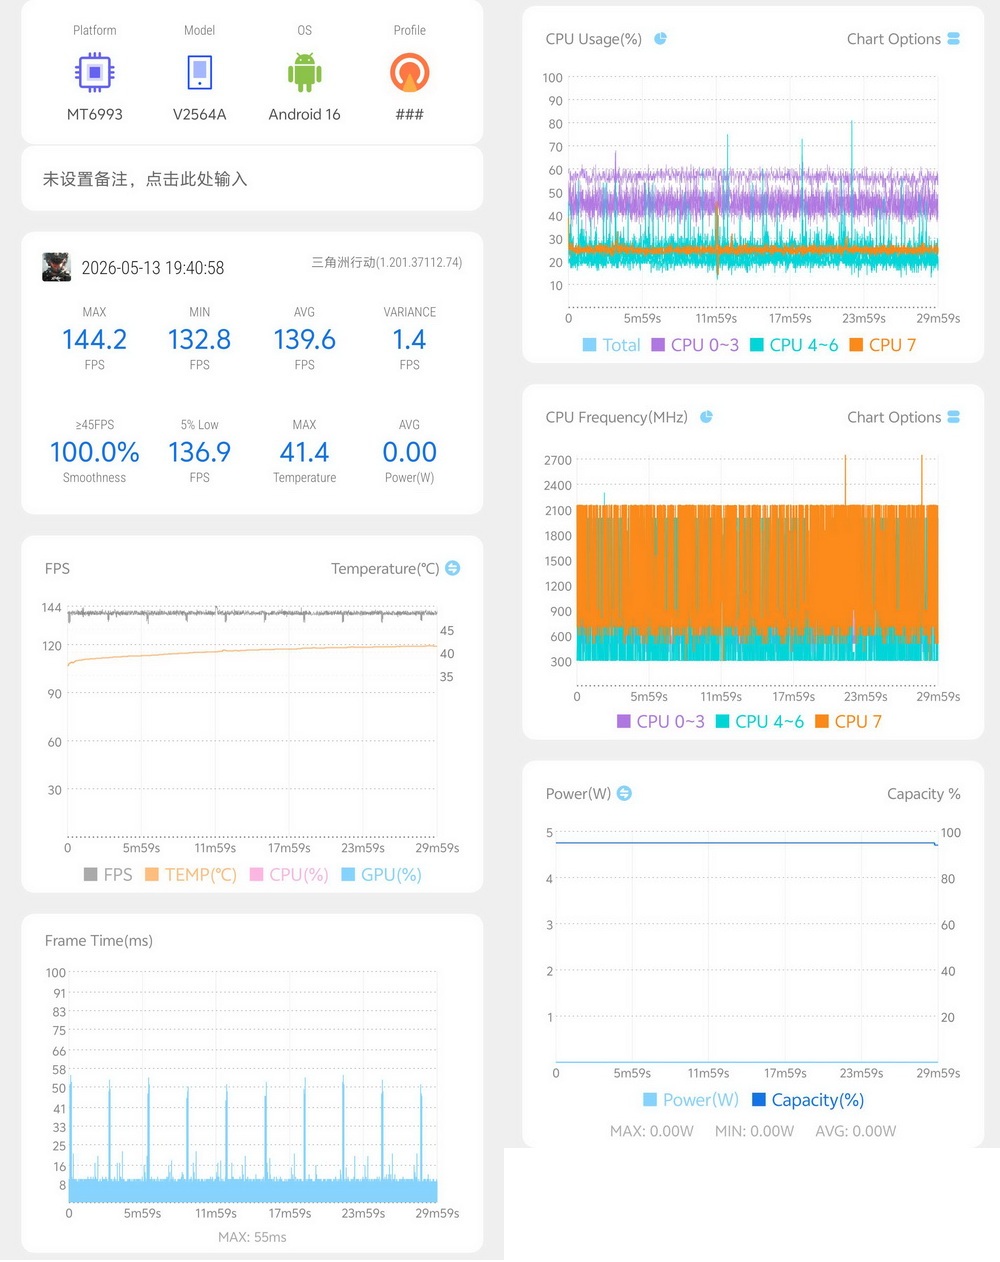Click the AVG: 0.00W power label
Screen dimensions: 1000x1262
[x=856, y=1131]
